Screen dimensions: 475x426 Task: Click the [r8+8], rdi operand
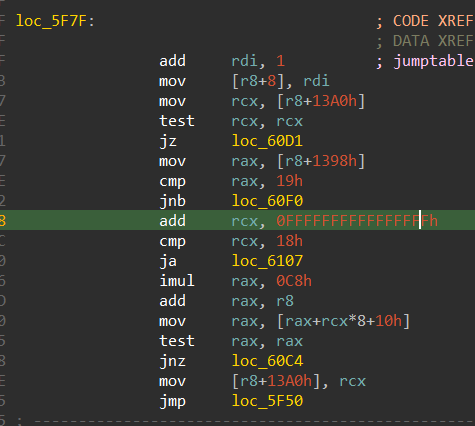coord(281,81)
